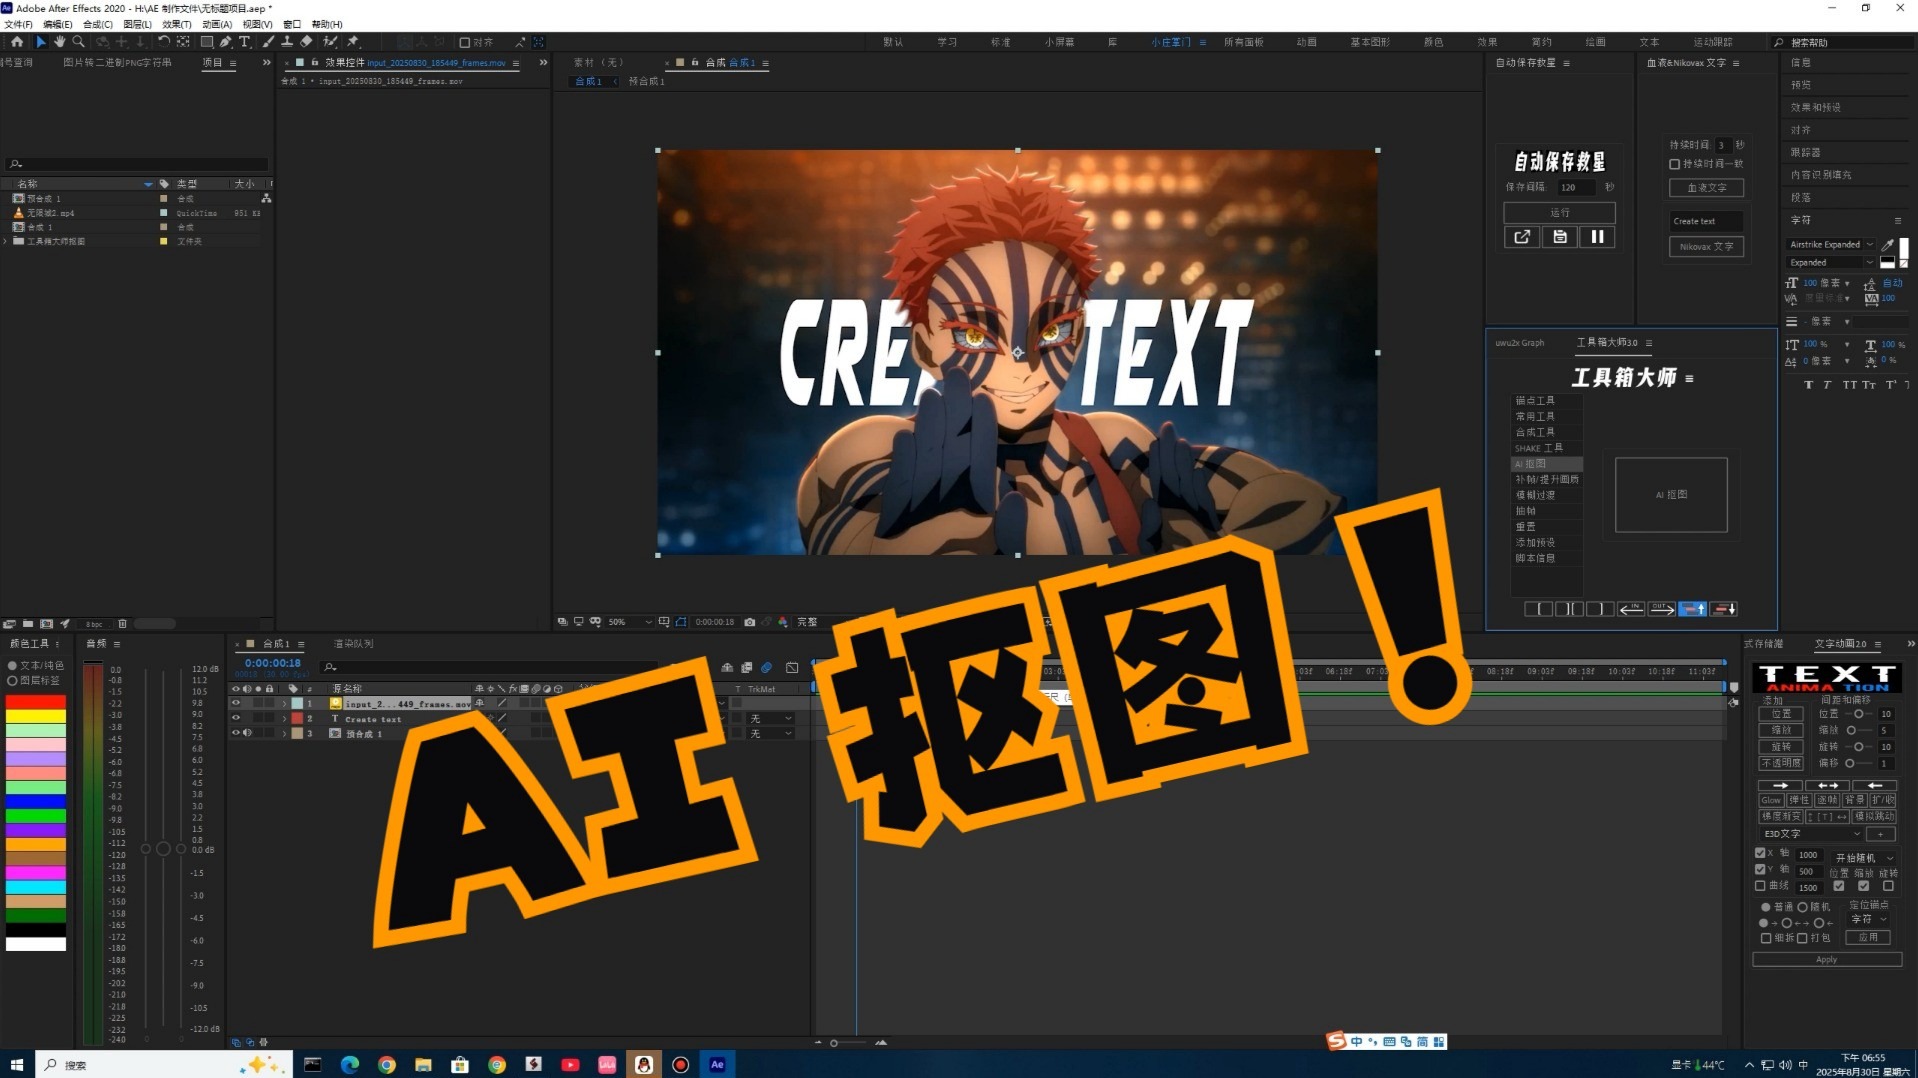
Task: Open the 效果(T) menu
Action: point(177,24)
